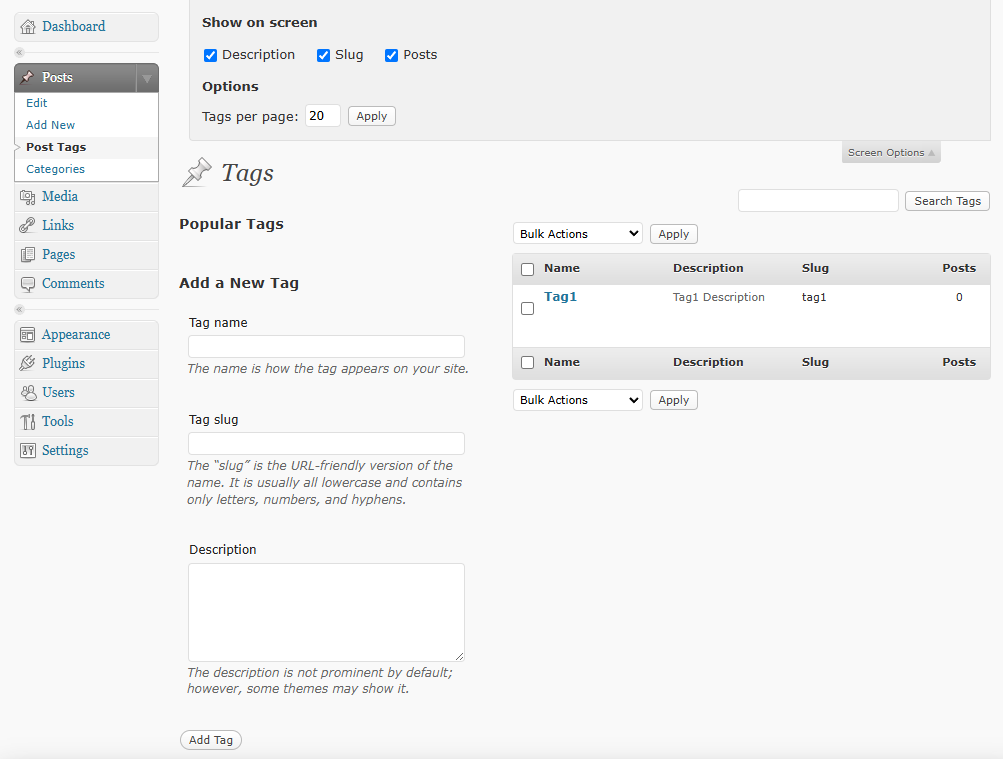The height and width of the screenshot is (759, 1003).
Task: Click the Description textarea
Action: tap(326, 613)
